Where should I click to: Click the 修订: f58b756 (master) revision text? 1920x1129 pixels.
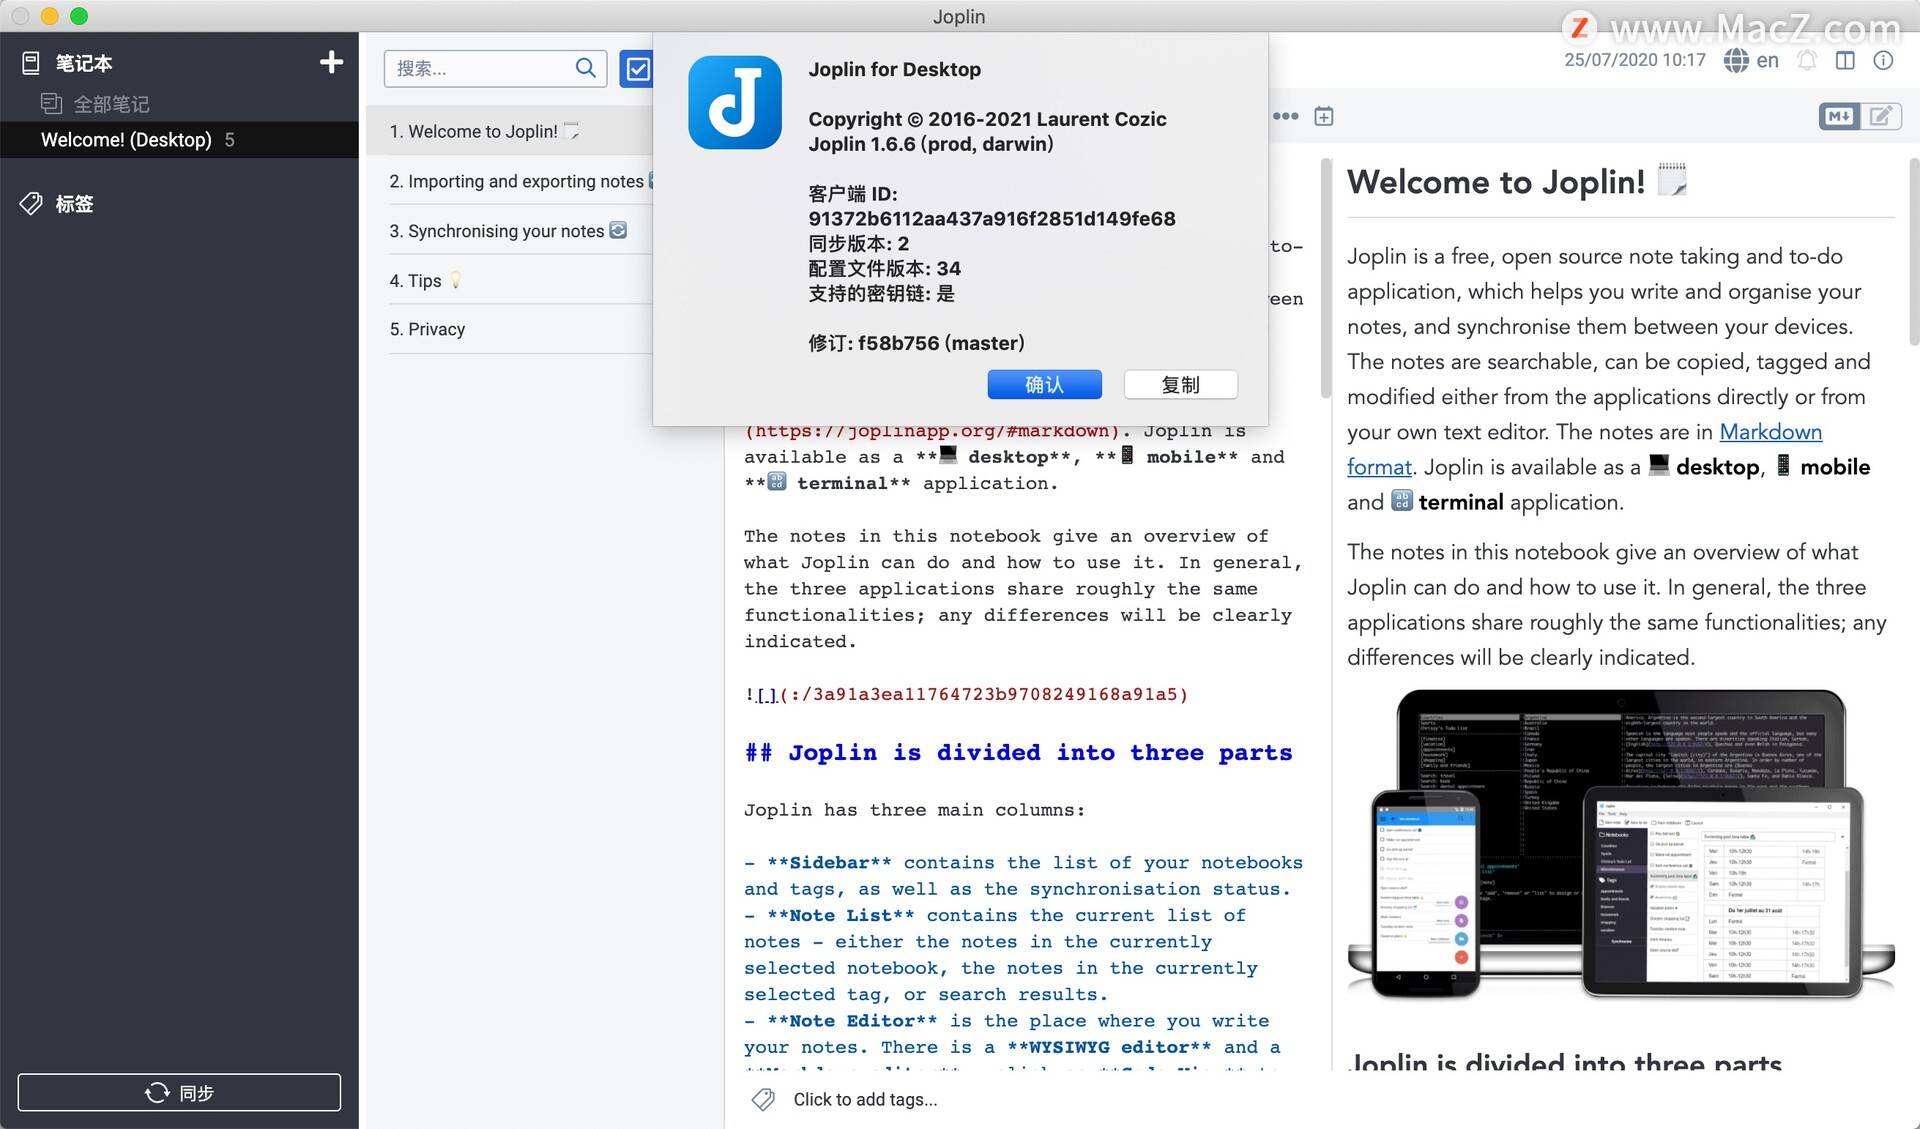pyautogui.click(x=916, y=343)
